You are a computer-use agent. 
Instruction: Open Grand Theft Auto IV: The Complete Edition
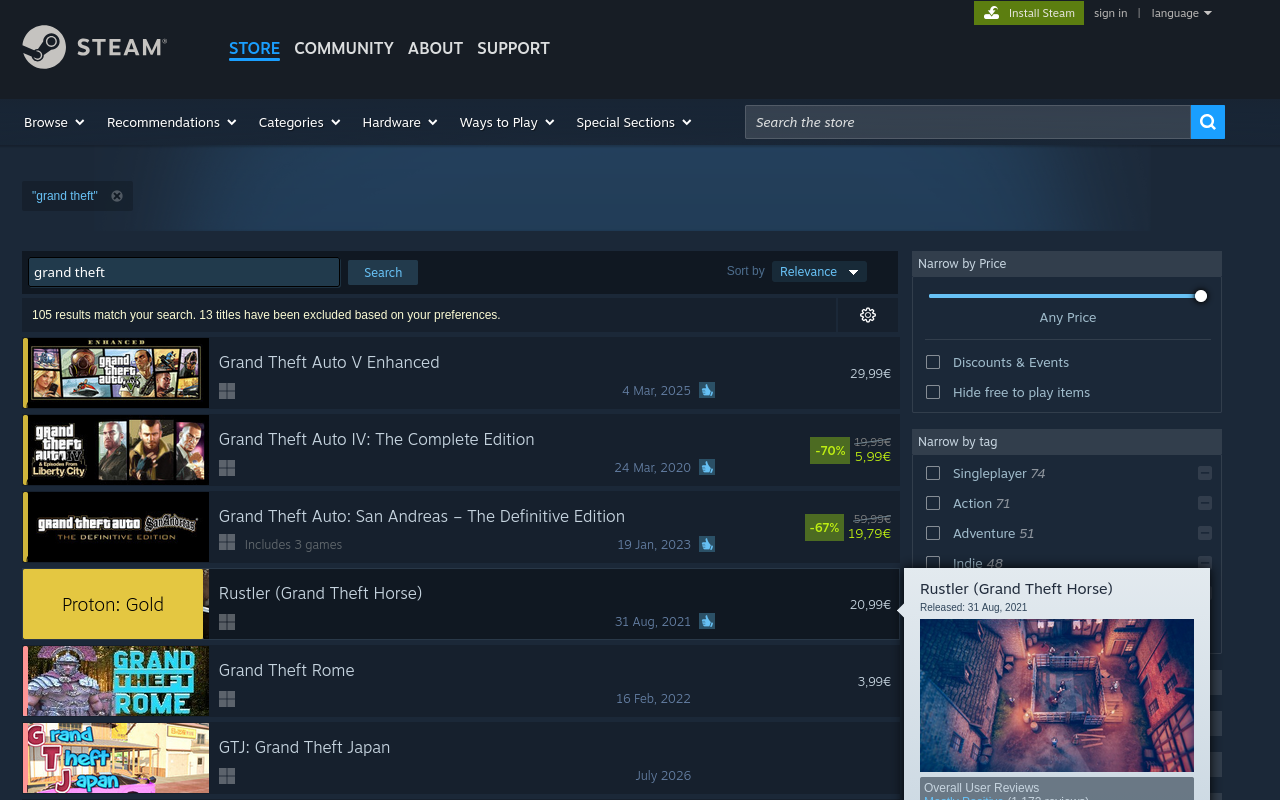pyautogui.click(x=377, y=439)
